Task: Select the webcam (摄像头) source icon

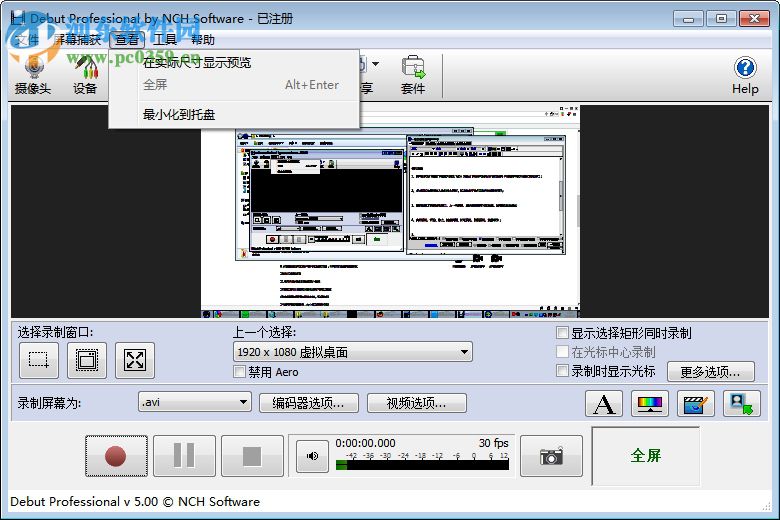Action: (x=33, y=75)
